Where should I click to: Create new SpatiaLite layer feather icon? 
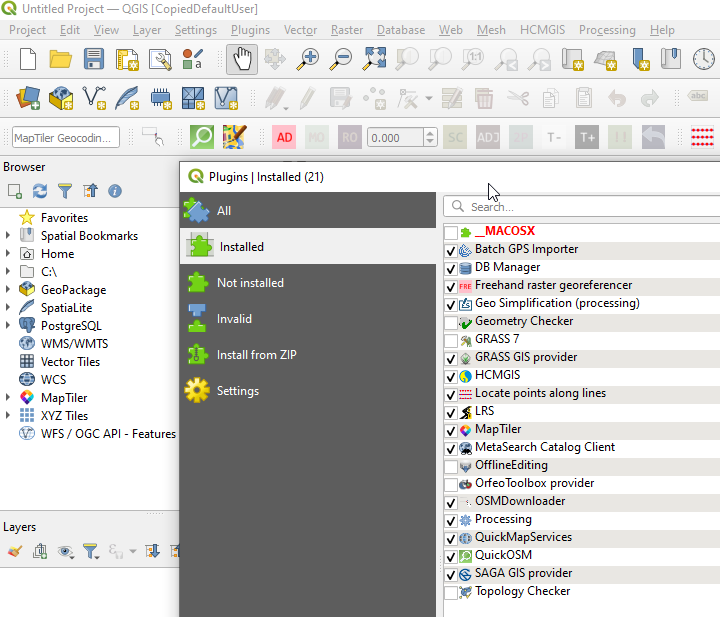[x=127, y=98]
